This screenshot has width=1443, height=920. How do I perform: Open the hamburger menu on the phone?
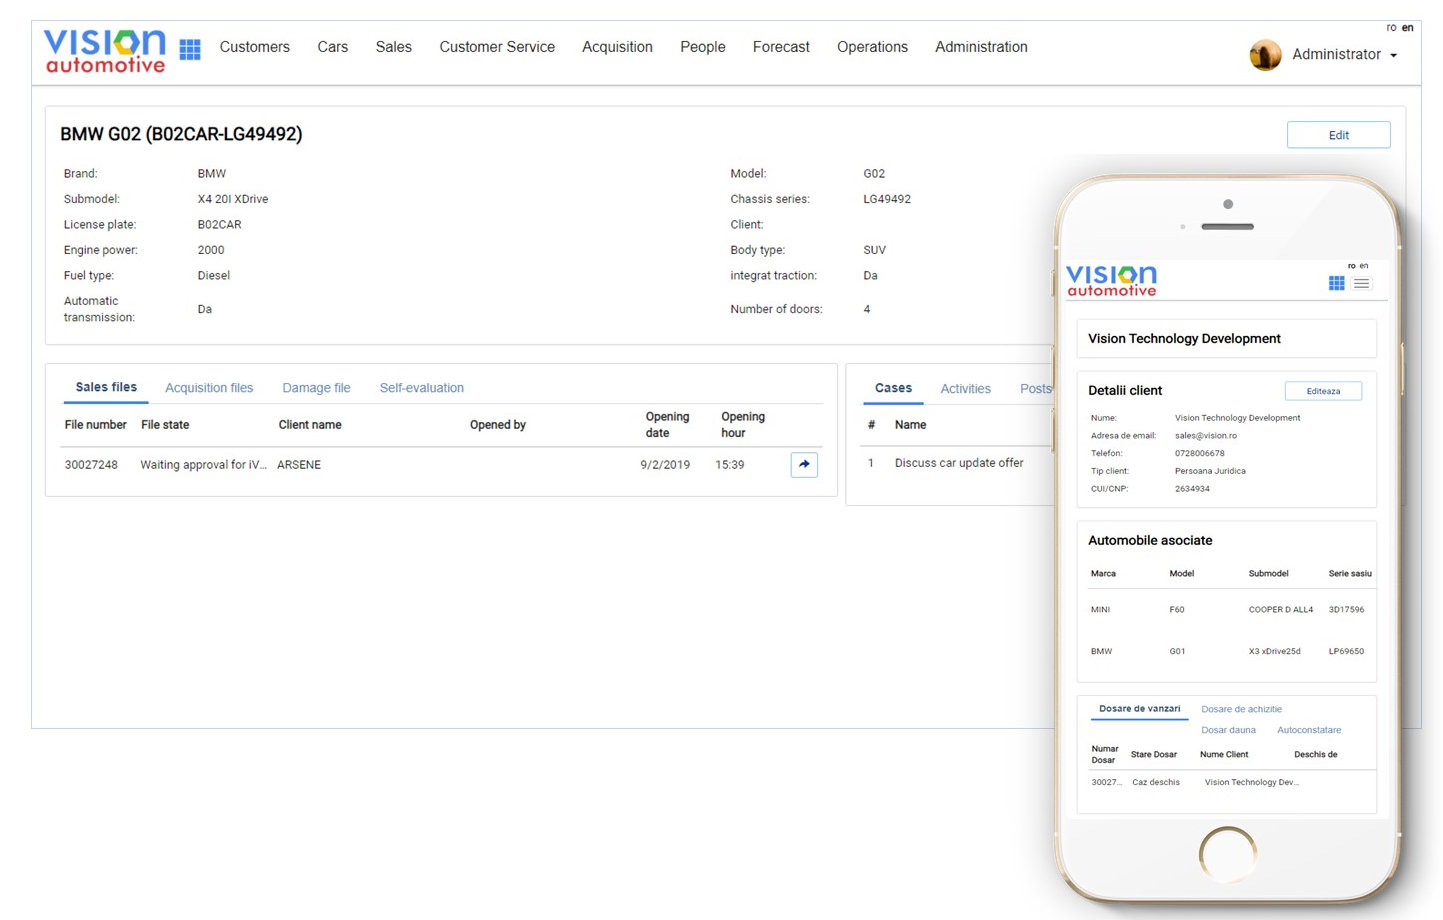coord(1361,283)
